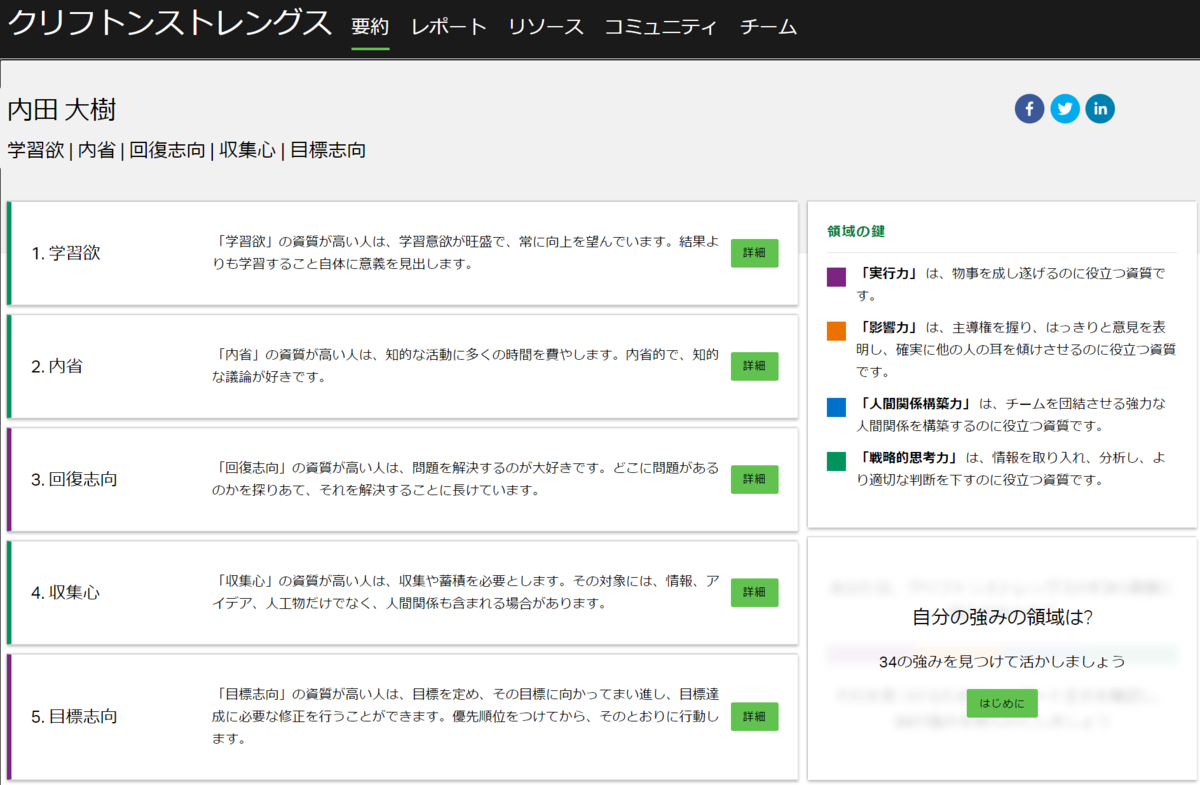
Task: Open the 要約 tab
Action: pyautogui.click(x=370, y=27)
